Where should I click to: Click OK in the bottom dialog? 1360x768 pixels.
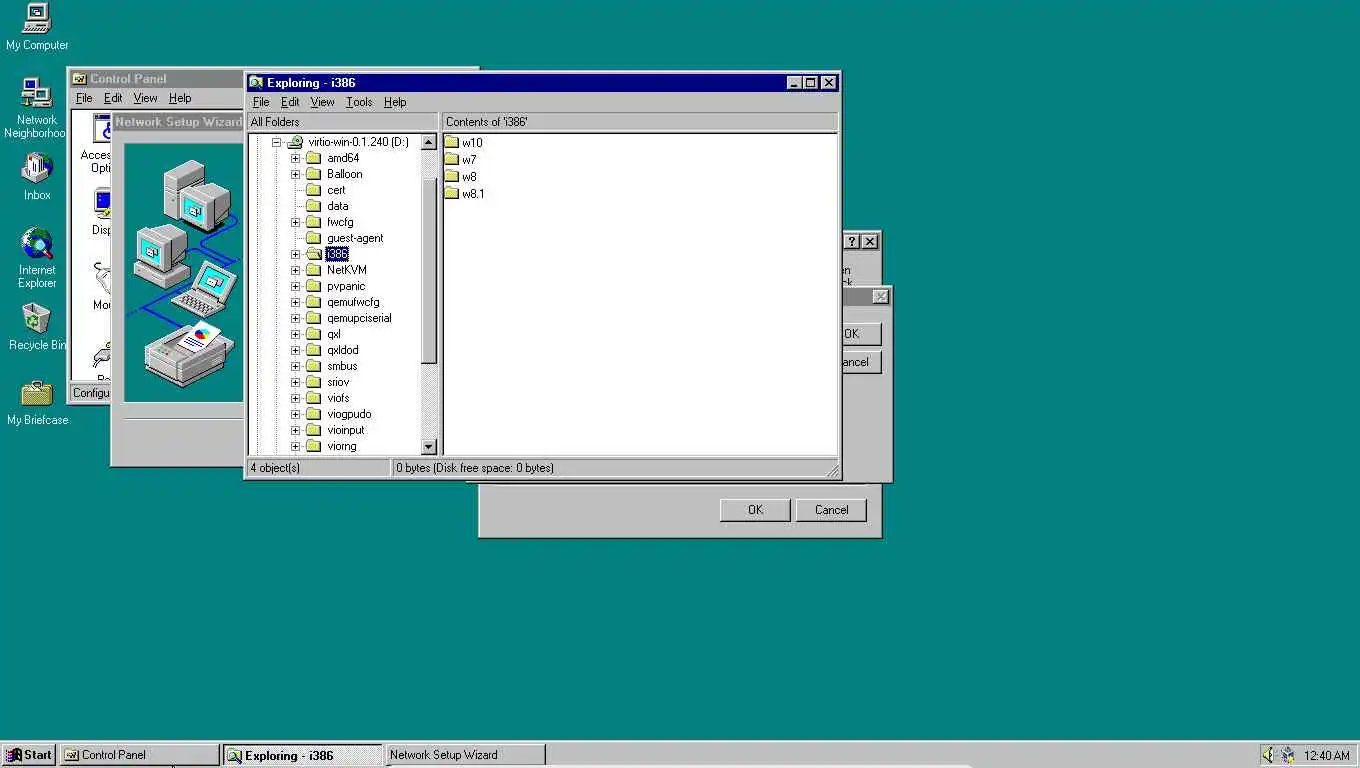coord(755,510)
